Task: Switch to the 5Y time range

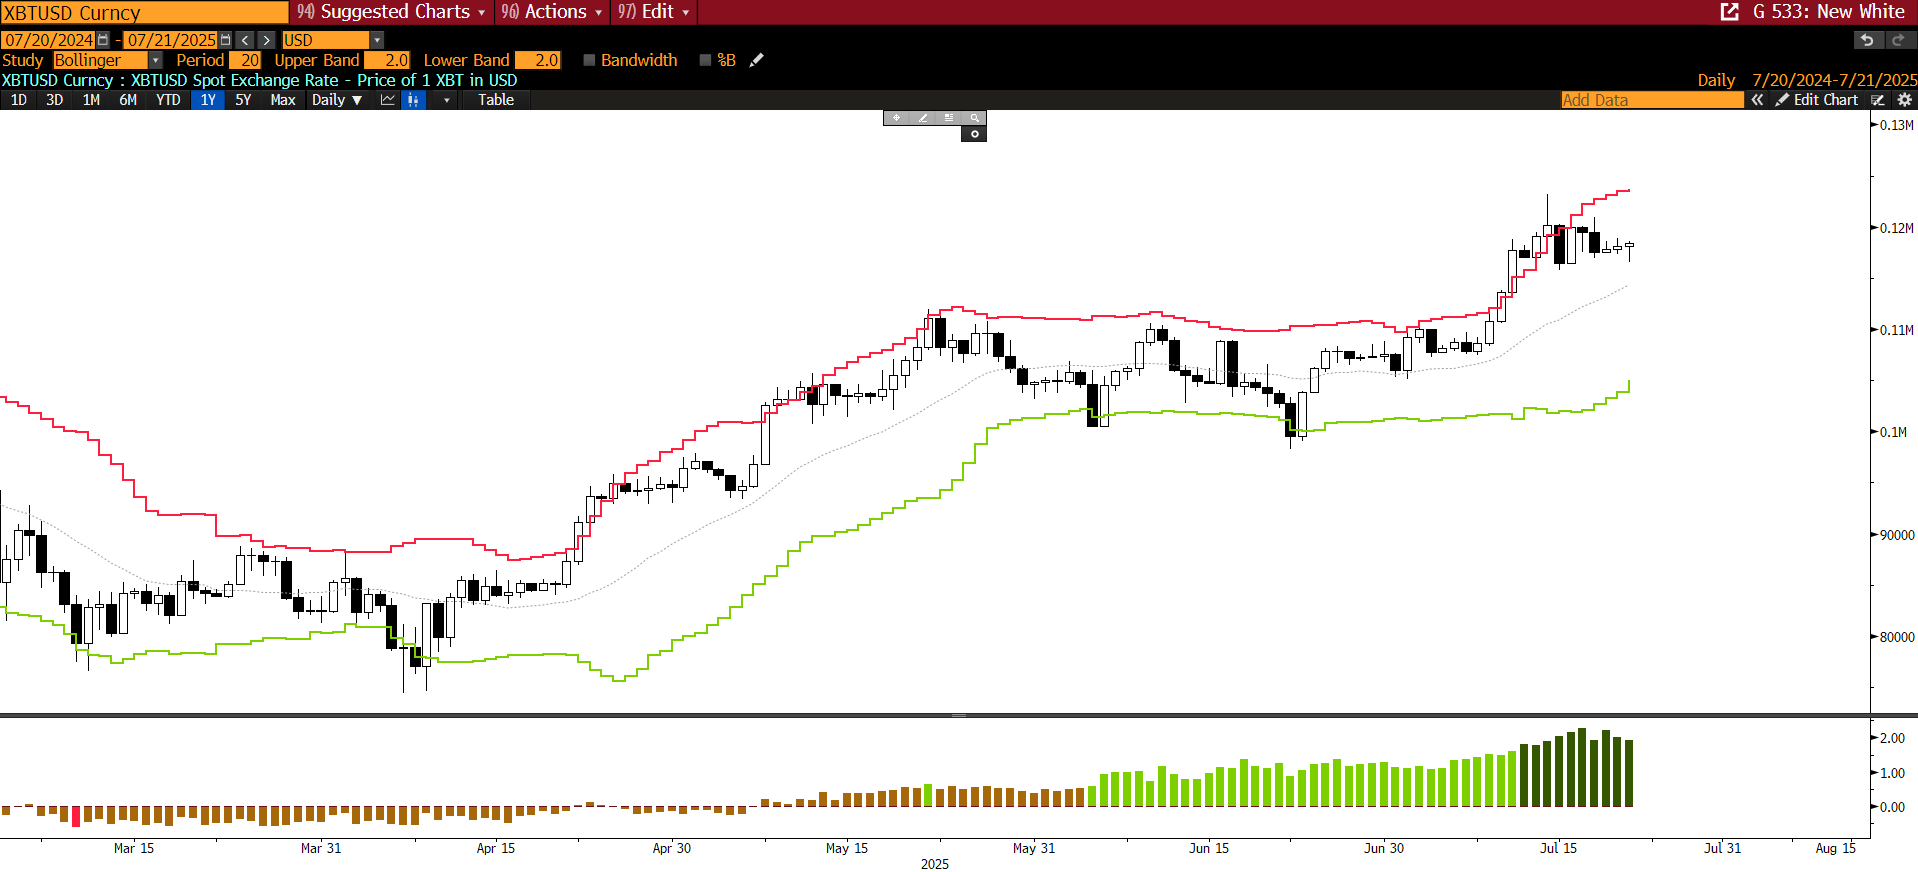Action: pos(243,100)
